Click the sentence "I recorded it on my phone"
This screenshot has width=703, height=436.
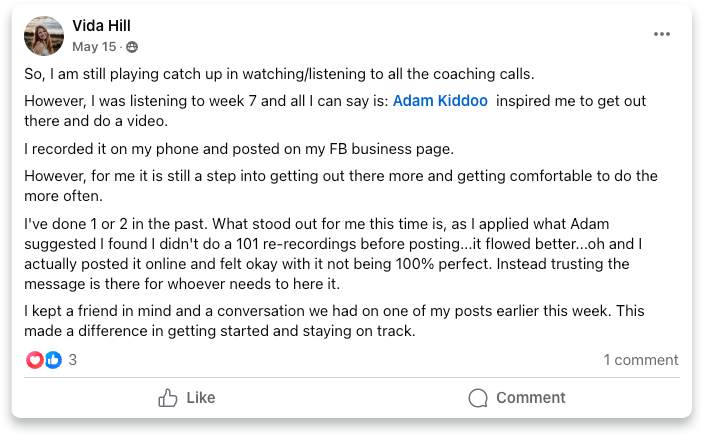click(x=240, y=149)
